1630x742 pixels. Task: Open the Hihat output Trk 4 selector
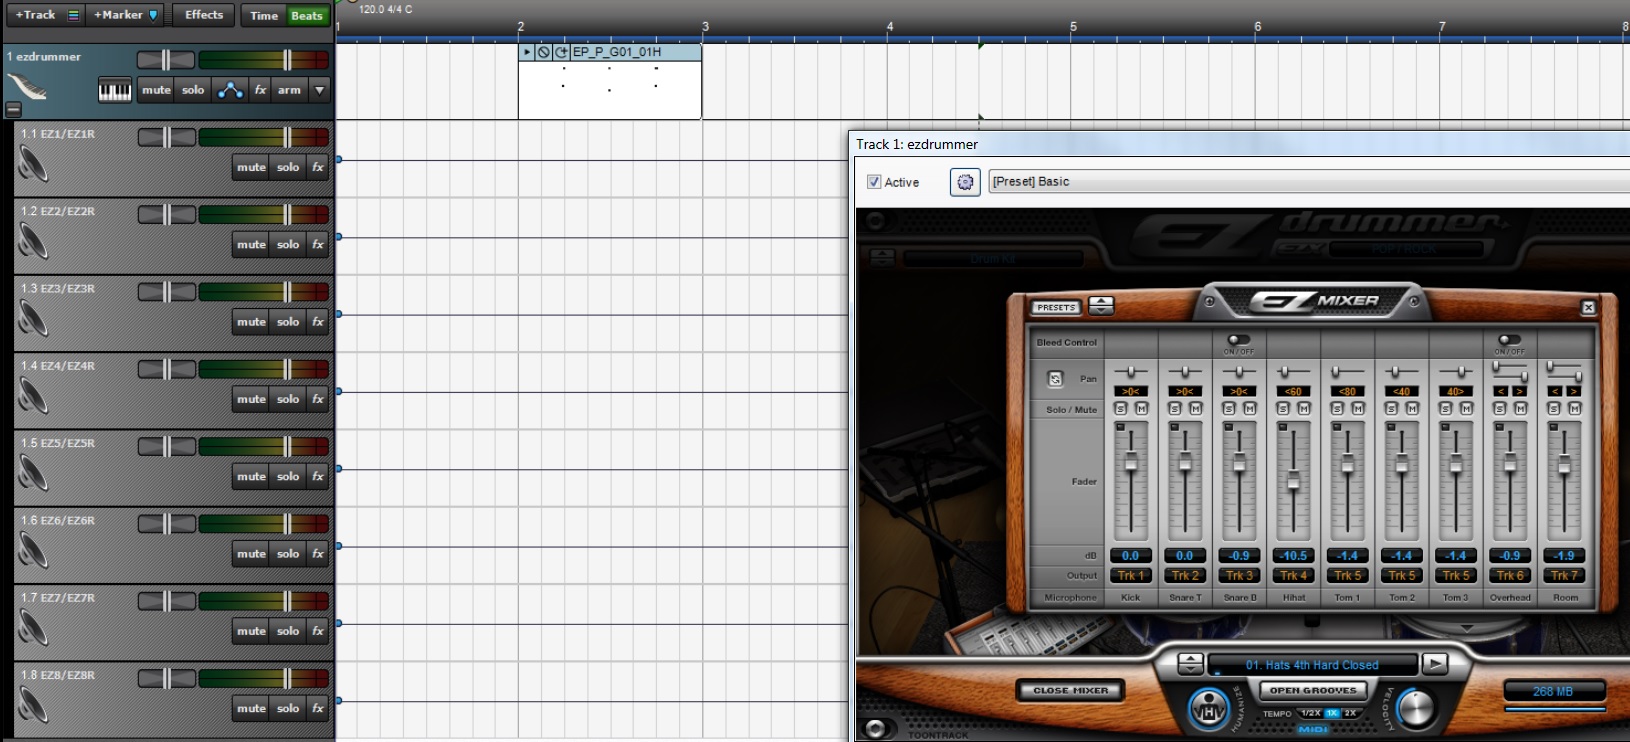pos(1293,576)
